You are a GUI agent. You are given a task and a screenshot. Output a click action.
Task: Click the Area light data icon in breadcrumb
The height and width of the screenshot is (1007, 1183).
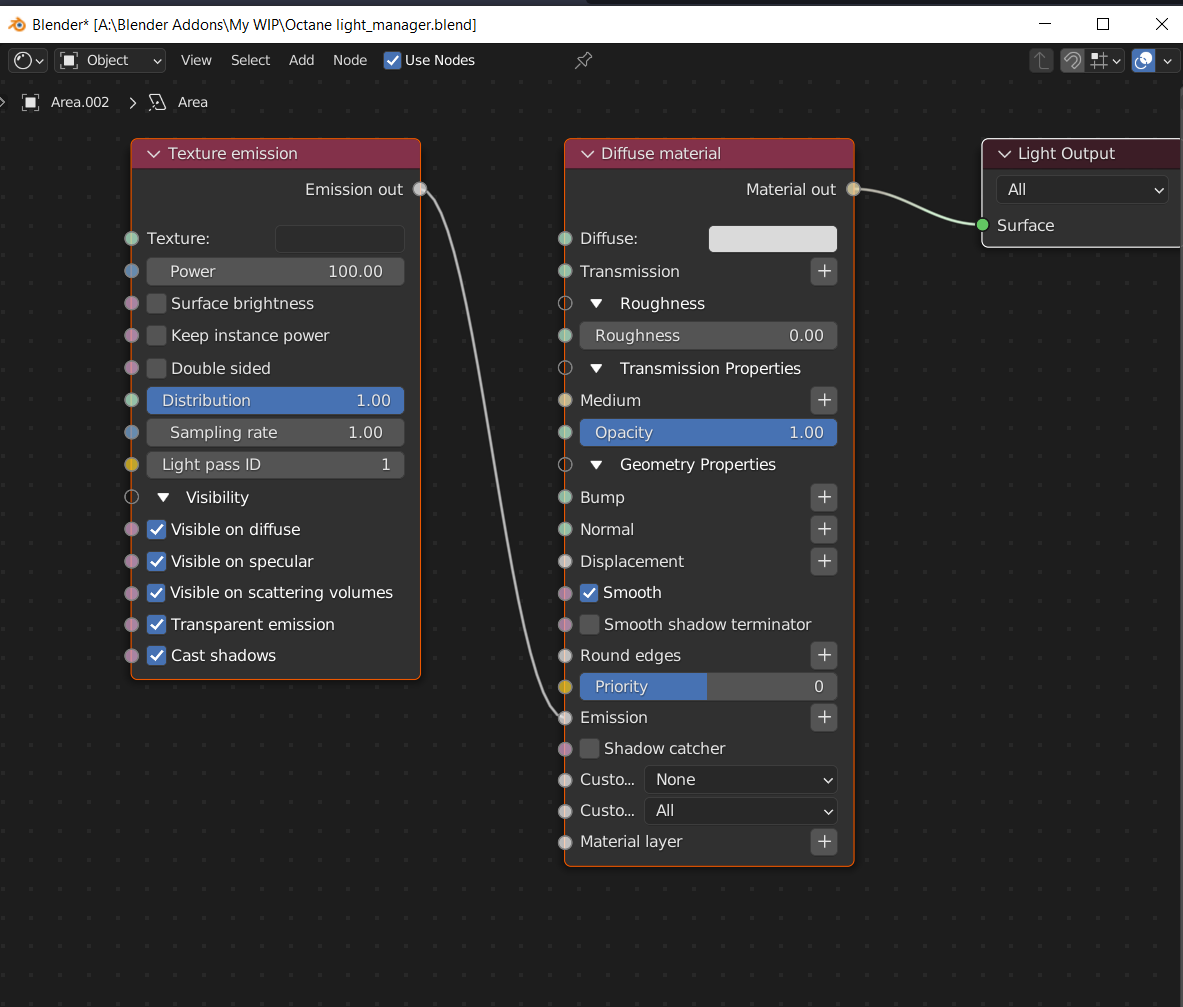click(x=157, y=102)
